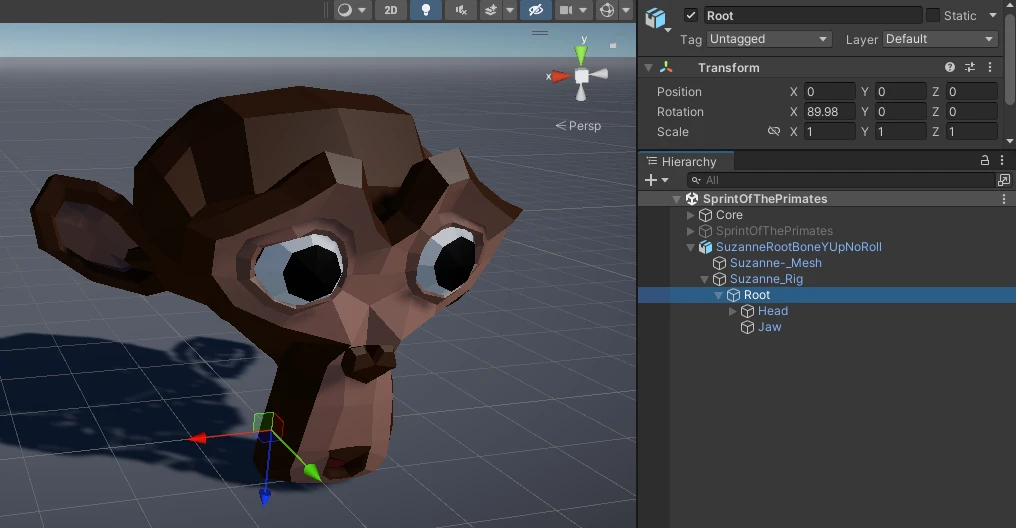Click the Scale Y field

[900, 132]
